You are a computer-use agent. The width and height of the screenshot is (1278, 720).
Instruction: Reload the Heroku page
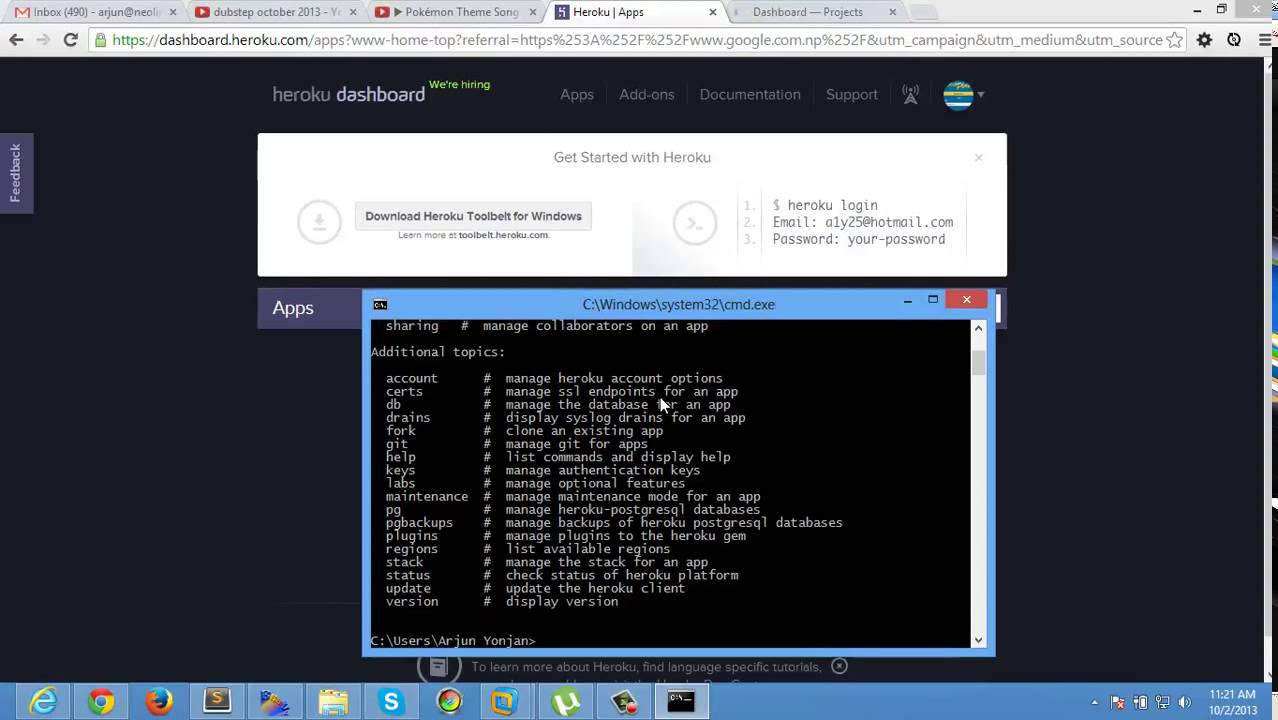pyautogui.click(x=70, y=40)
